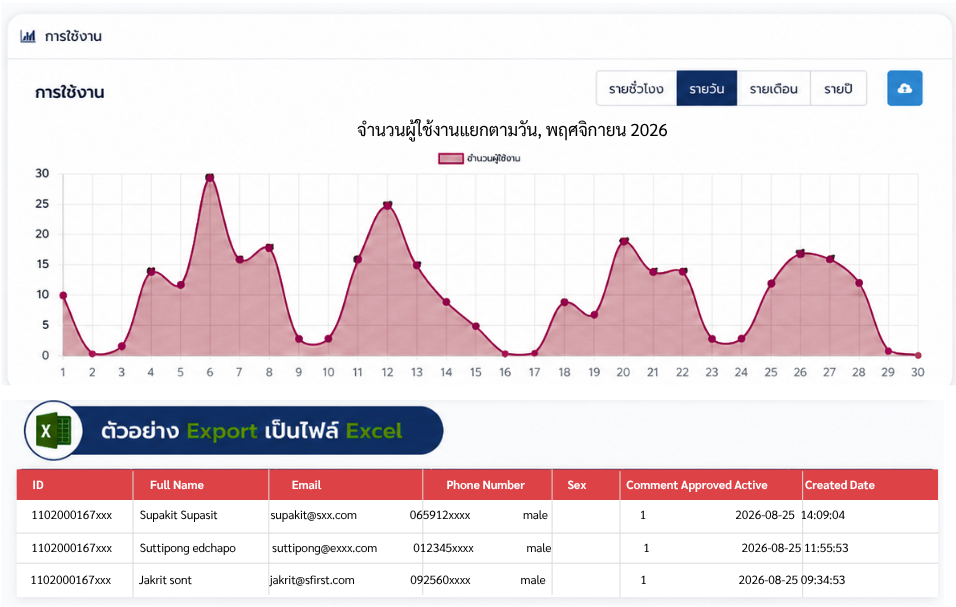Select the data point on day 20
The width and height of the screenshot is (956, 607).
pos(624,241)
